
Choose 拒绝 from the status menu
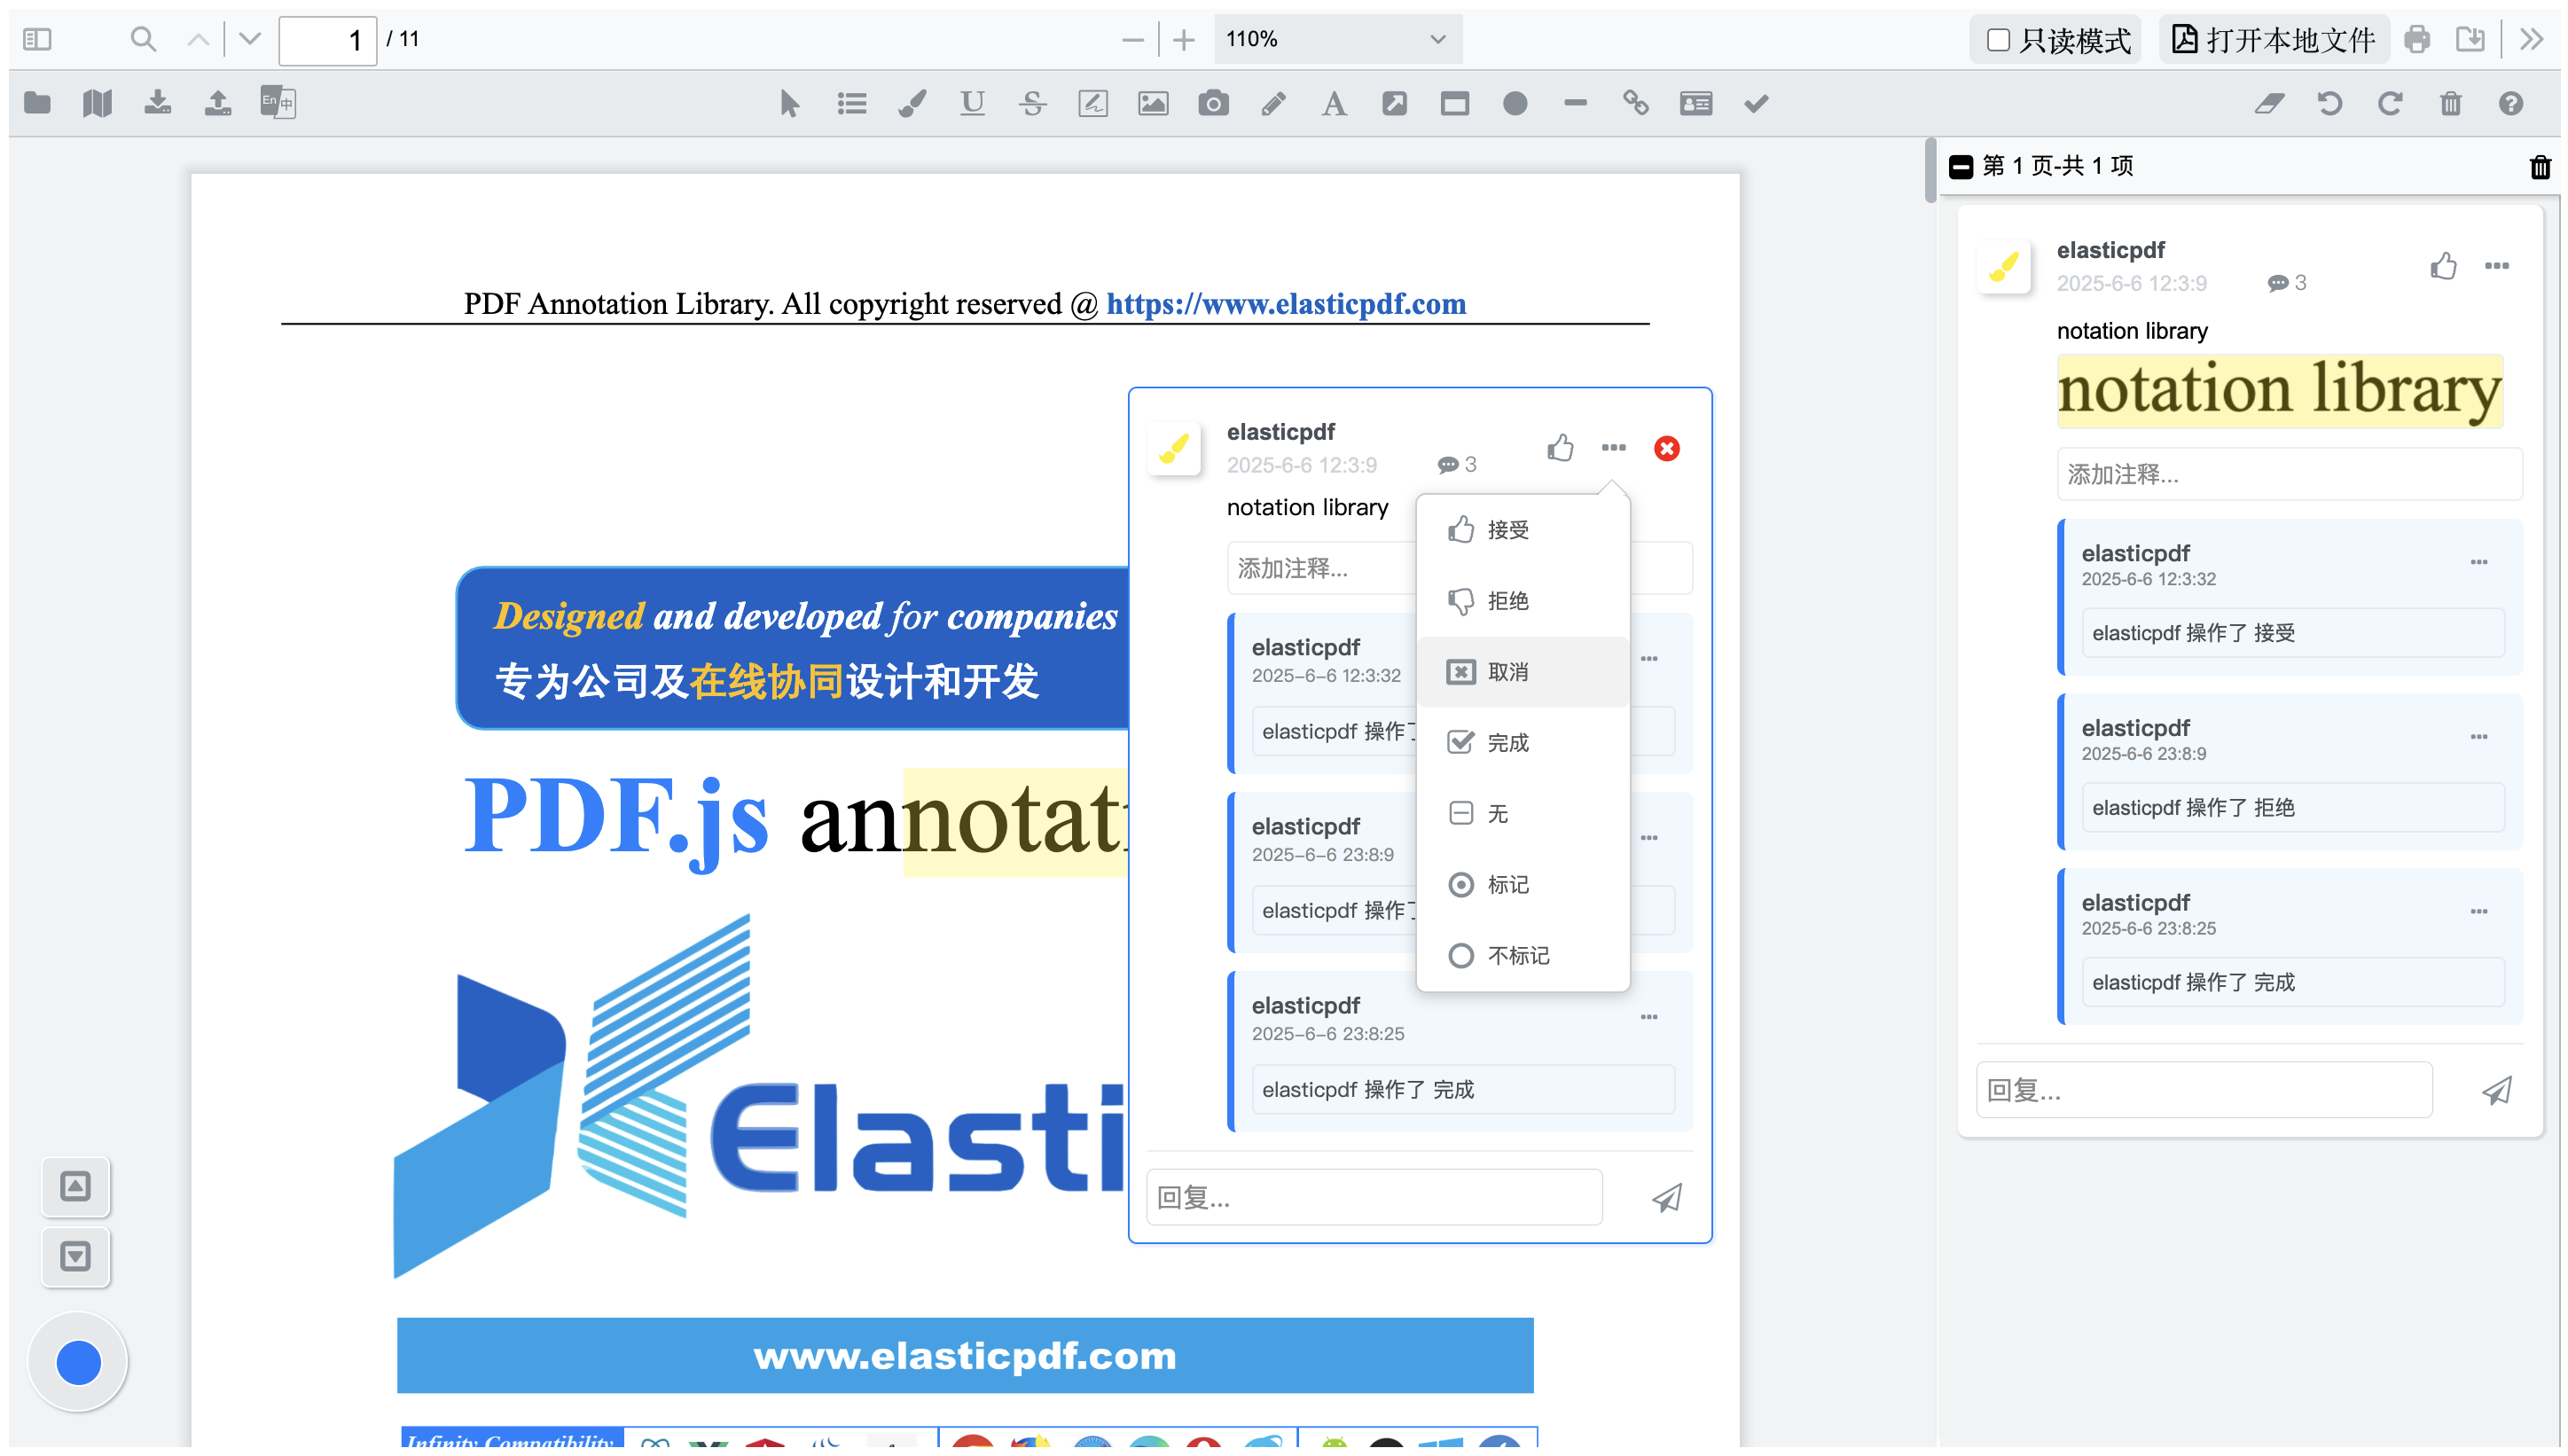(x=1506, y=601)
